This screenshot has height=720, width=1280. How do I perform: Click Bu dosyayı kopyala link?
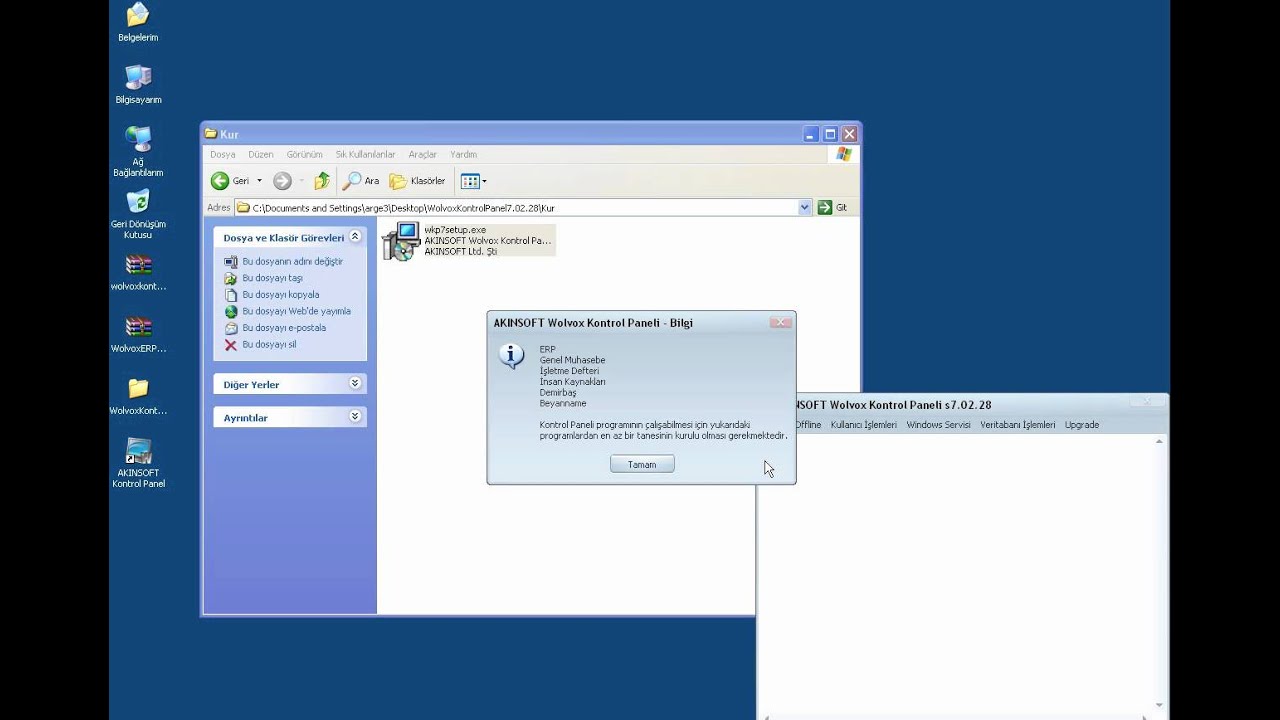(281, 295)
